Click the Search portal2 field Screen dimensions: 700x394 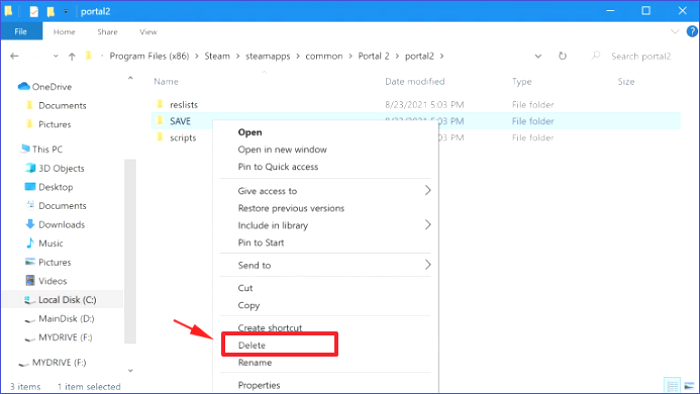[641, 56]
